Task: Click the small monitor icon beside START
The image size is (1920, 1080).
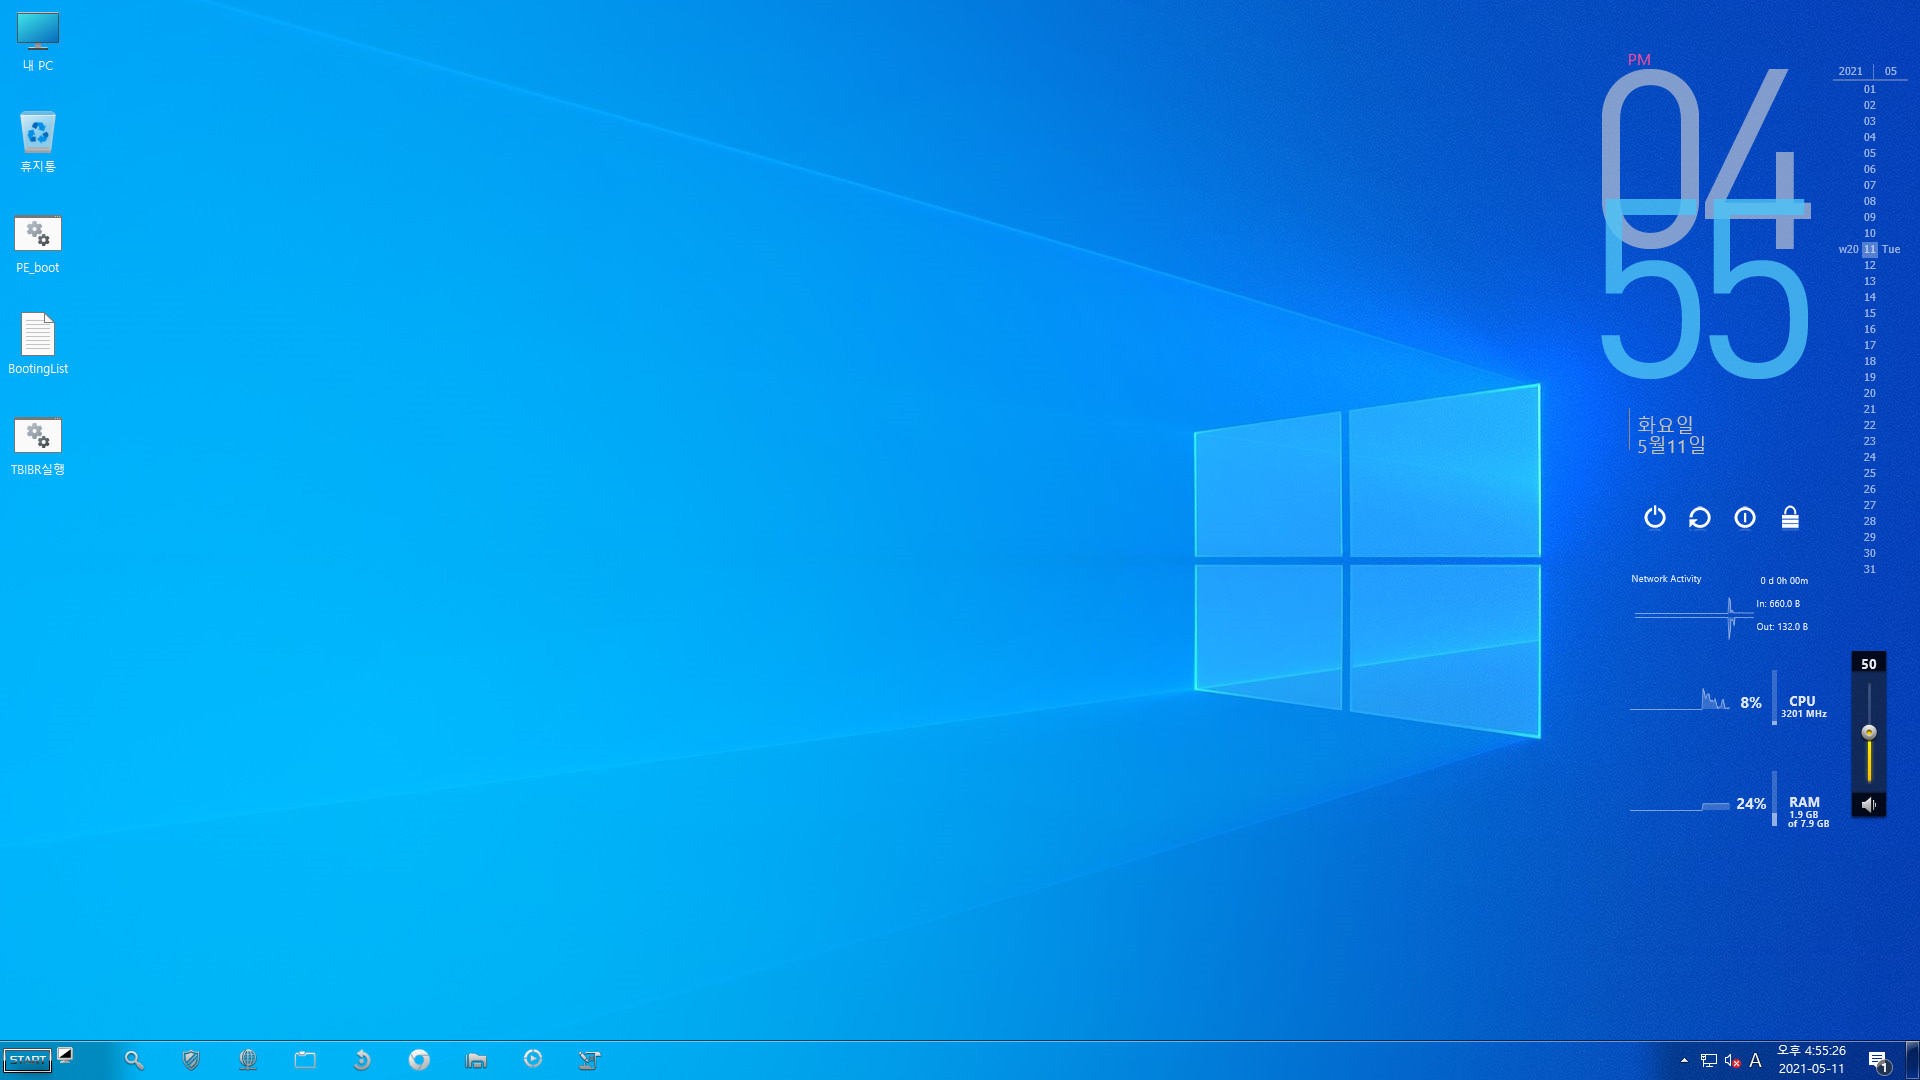Action: tap(65, 1054)
